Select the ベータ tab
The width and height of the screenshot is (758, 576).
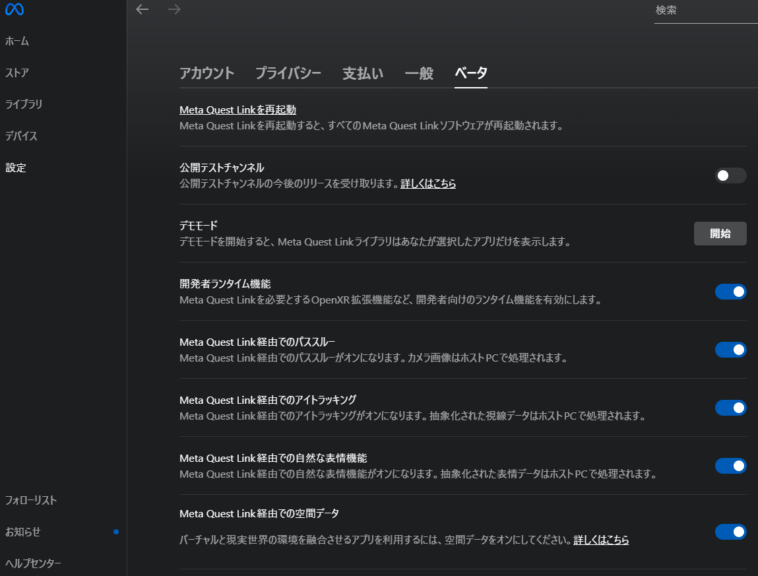[471, 73]
